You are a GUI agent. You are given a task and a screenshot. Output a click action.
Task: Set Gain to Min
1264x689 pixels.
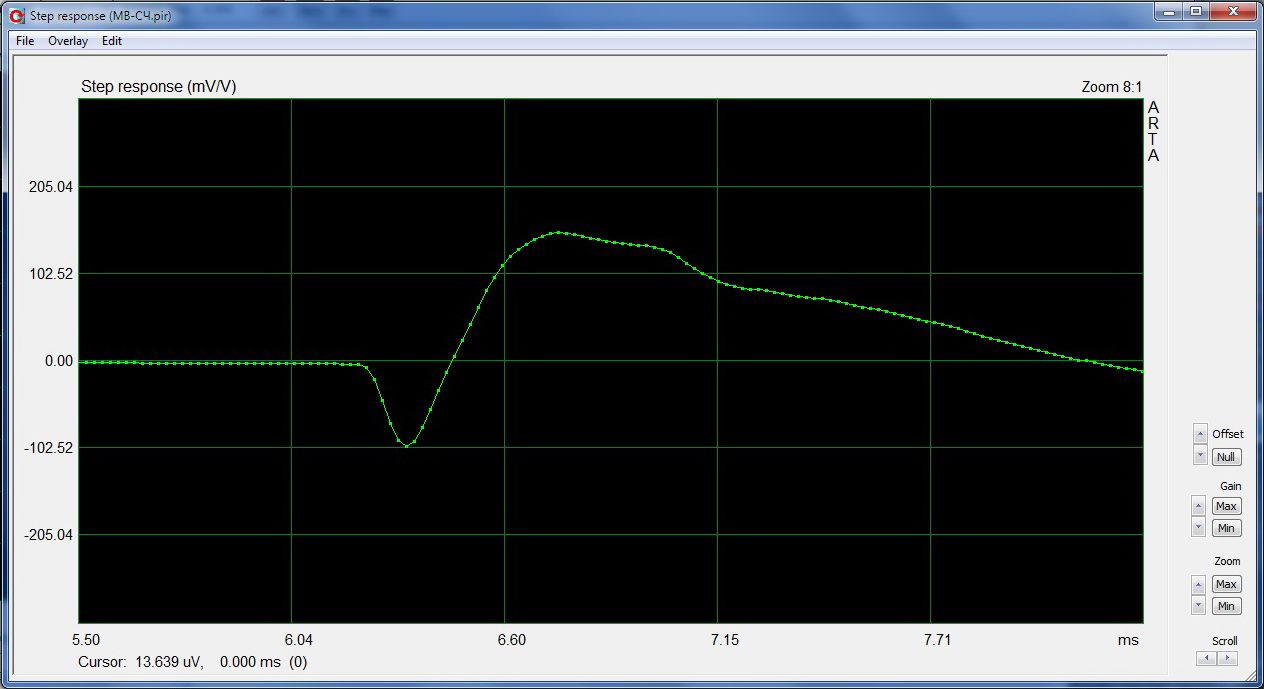(x=1226, y=528)
